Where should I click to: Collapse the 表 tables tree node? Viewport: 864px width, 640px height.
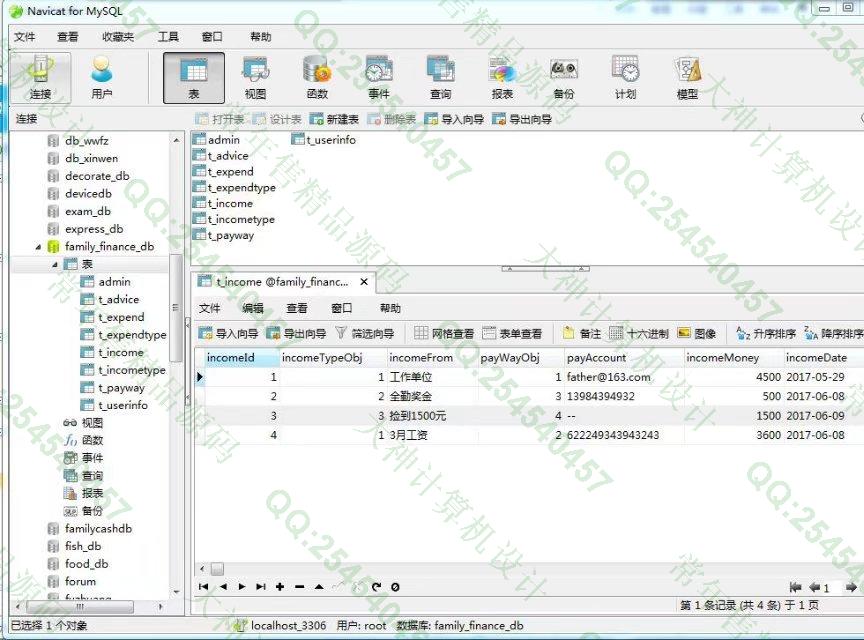point(55,265)
